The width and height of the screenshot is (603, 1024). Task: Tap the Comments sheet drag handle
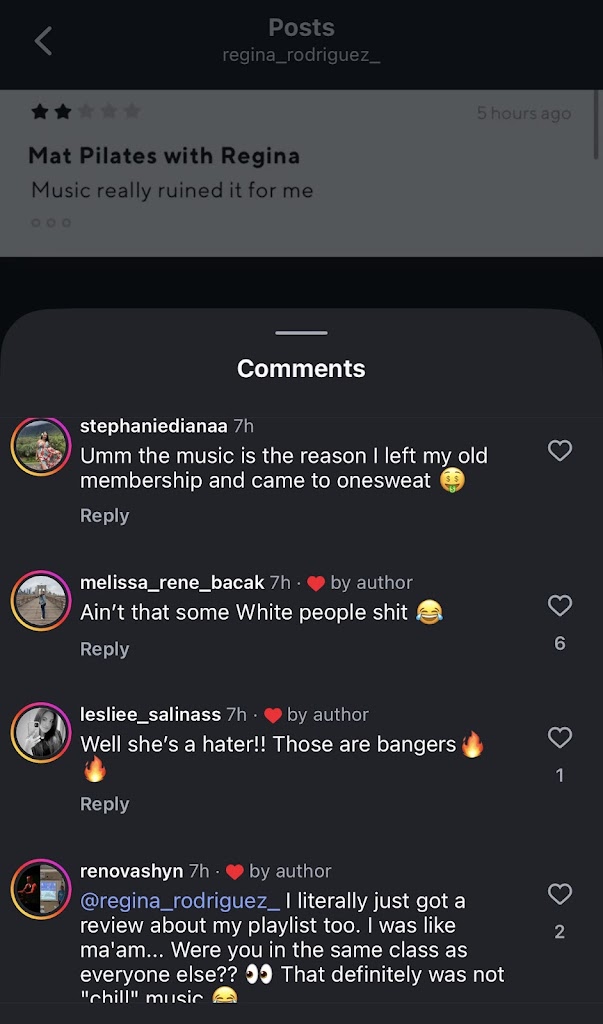301,332
